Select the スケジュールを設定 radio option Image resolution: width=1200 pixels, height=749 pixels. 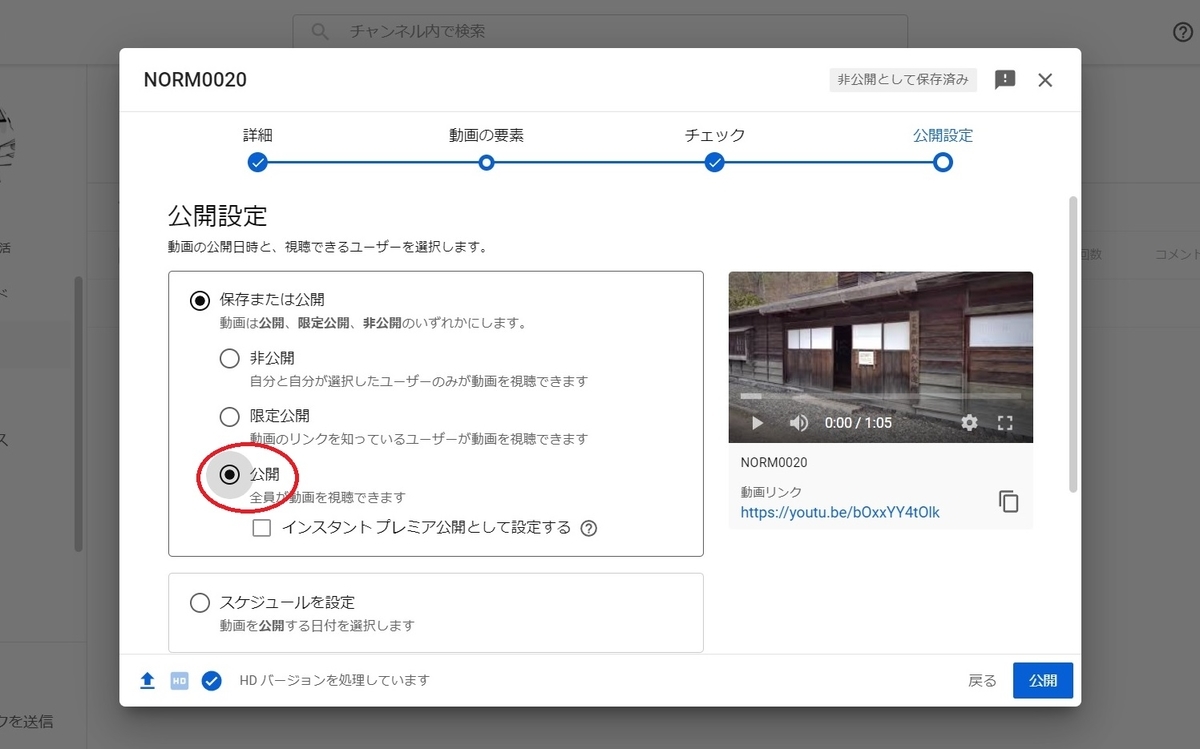point(200,603)
